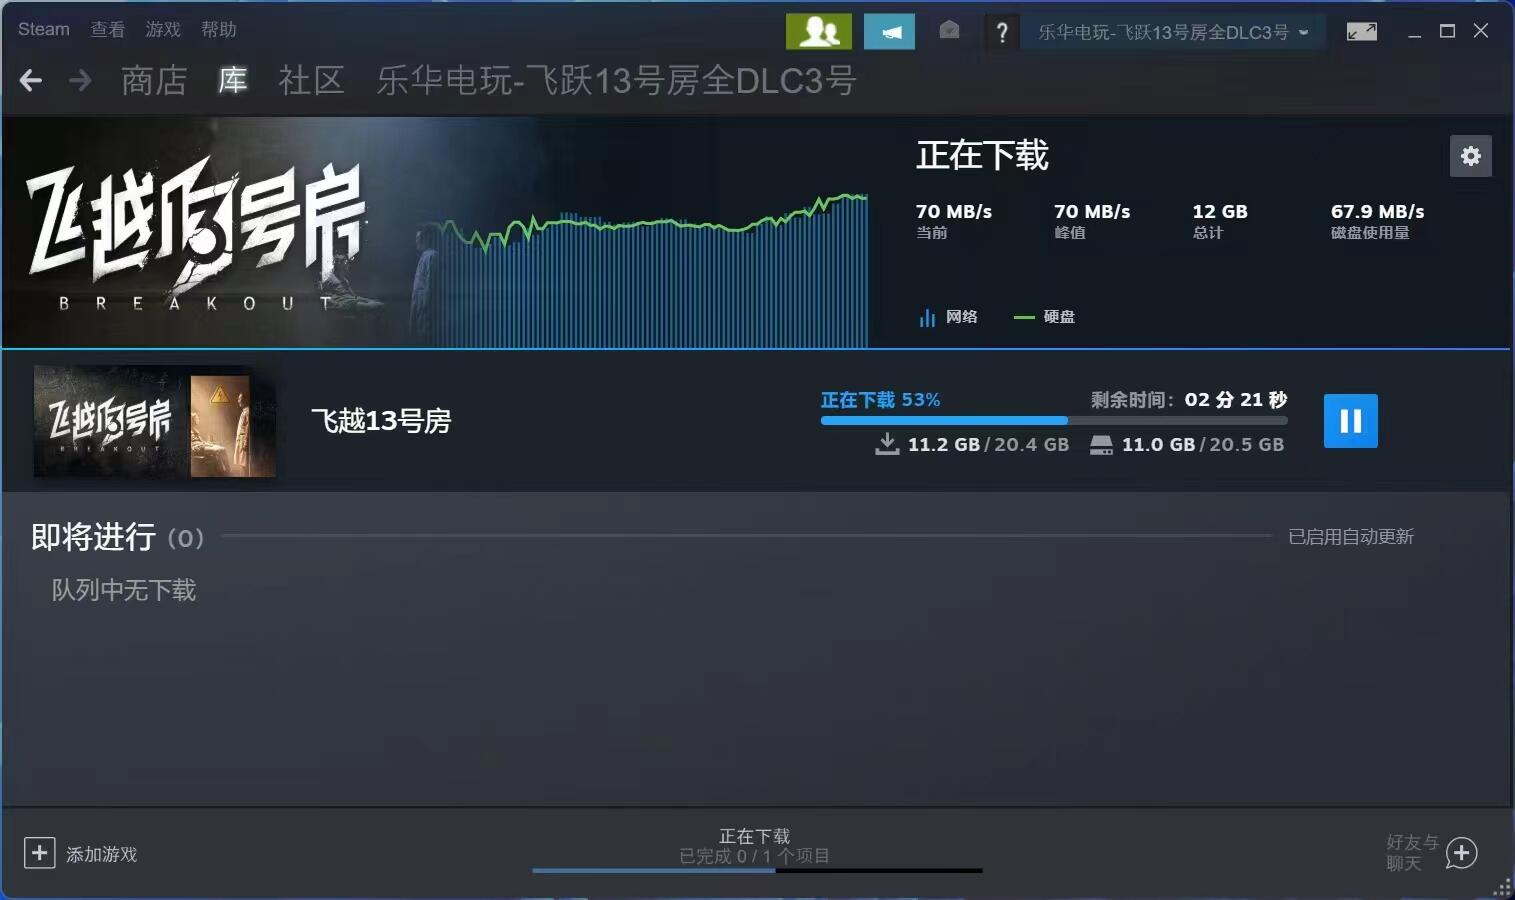Pause the 飞越13号房 download

(x=1350, y=421)
